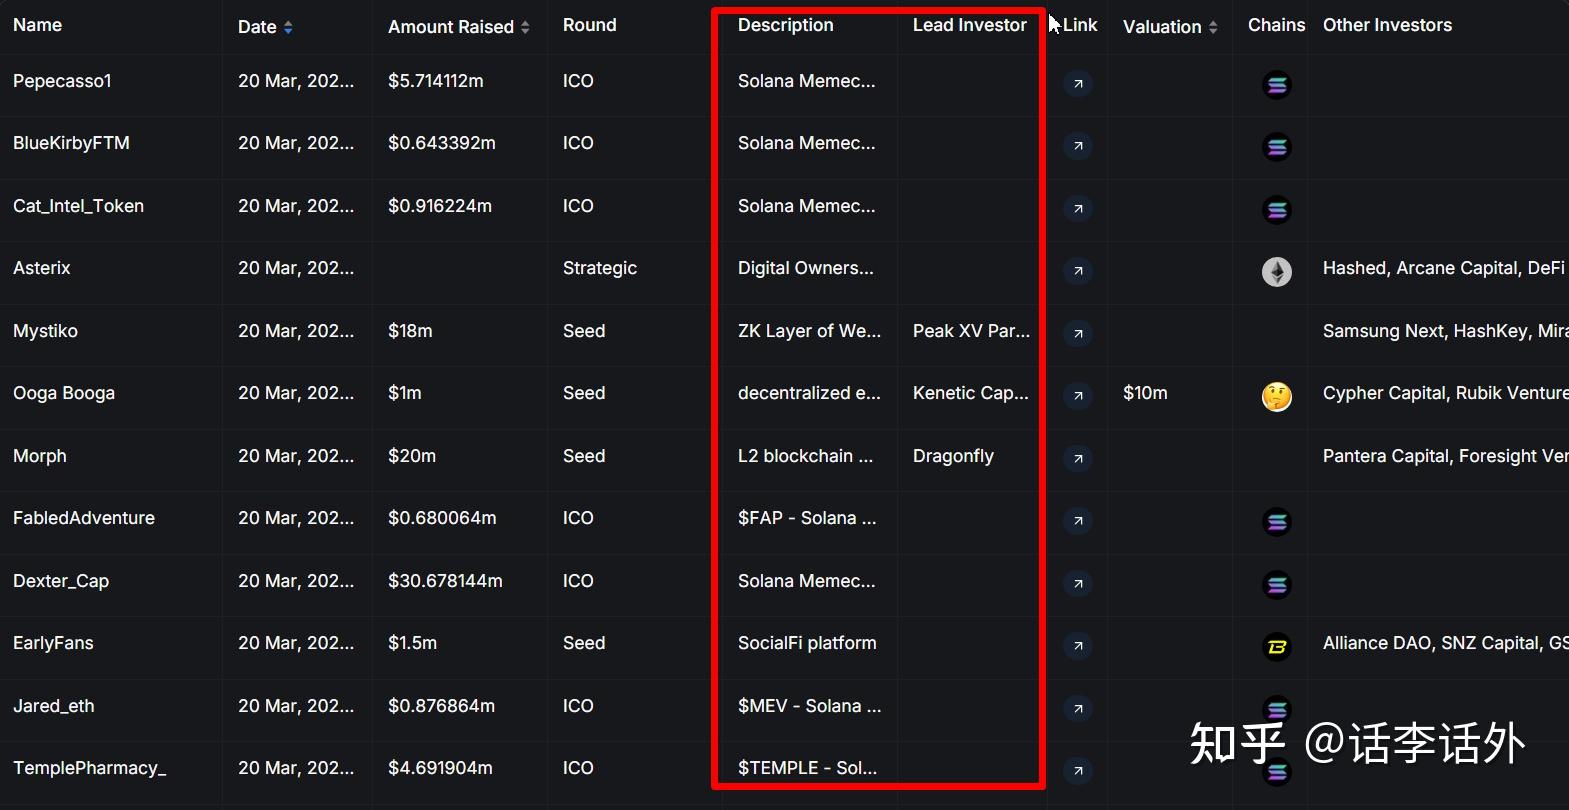Click Samsung Next, HashKey investors cell
The width and height of the screenshot is (1569, 810).
[1445, 331]
